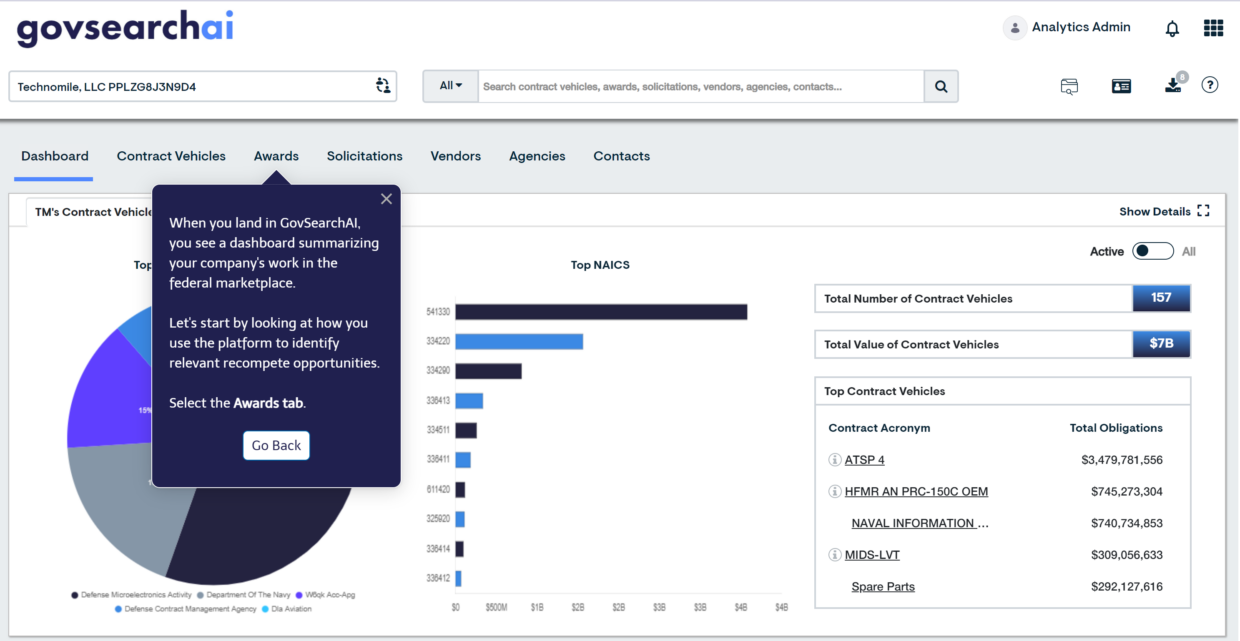Go to the Contacts tab

click(x=622, y=156)
